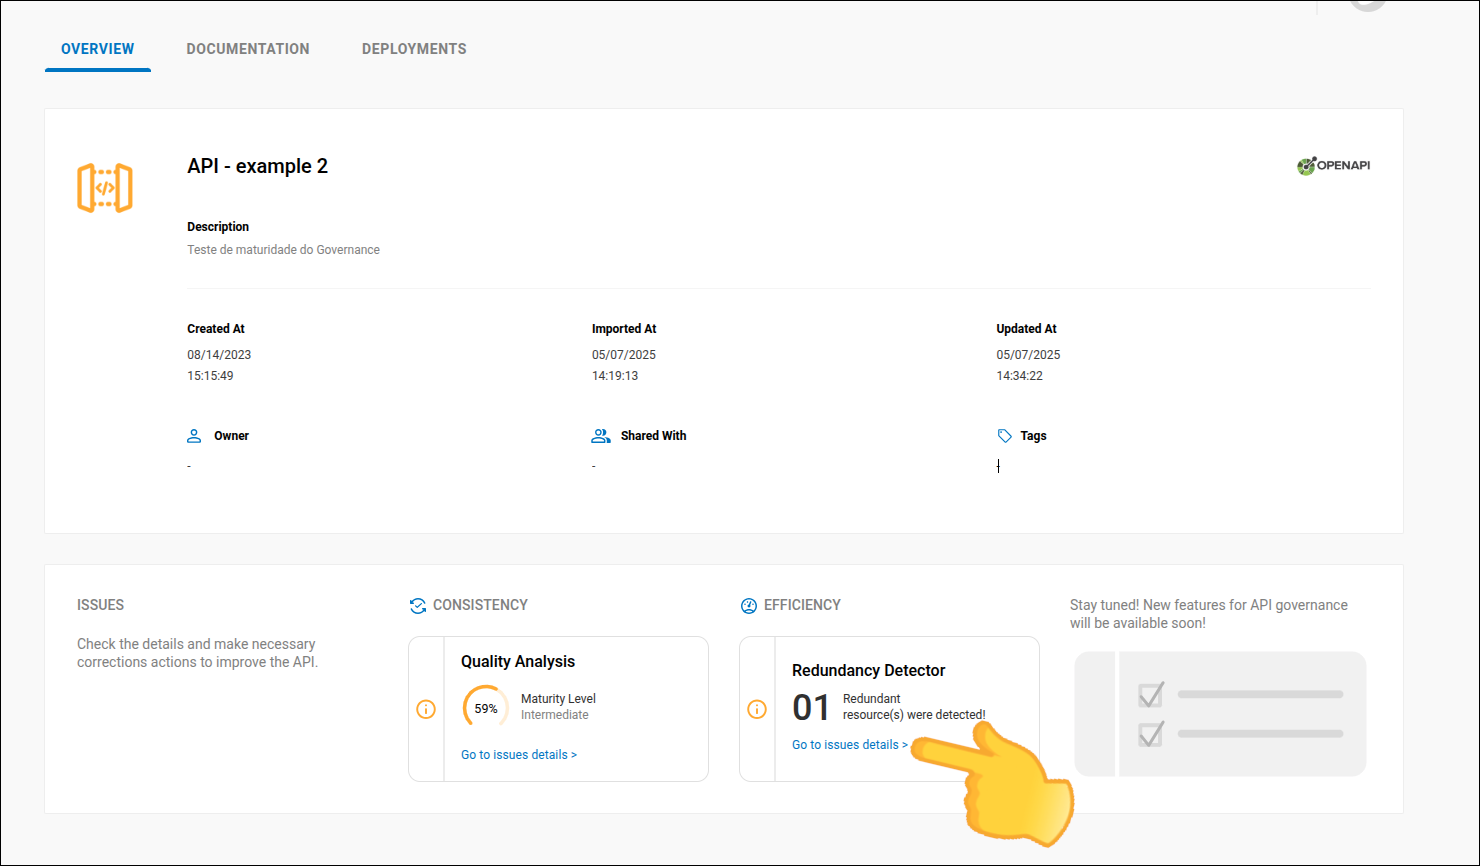Switch to the Documentation tab
The height and width of the screenshot is (866, 1480).
pos(248,49)
